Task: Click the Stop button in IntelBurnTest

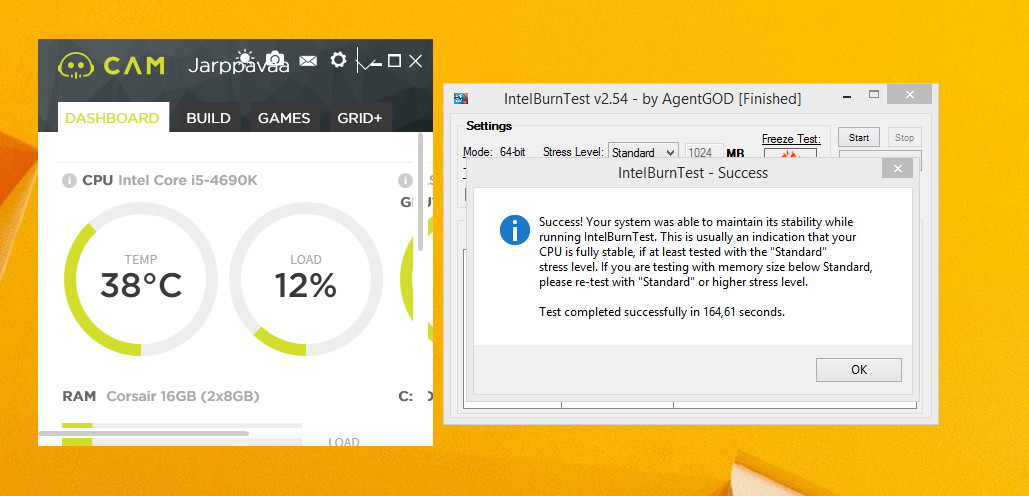Action: click(904, 138)
